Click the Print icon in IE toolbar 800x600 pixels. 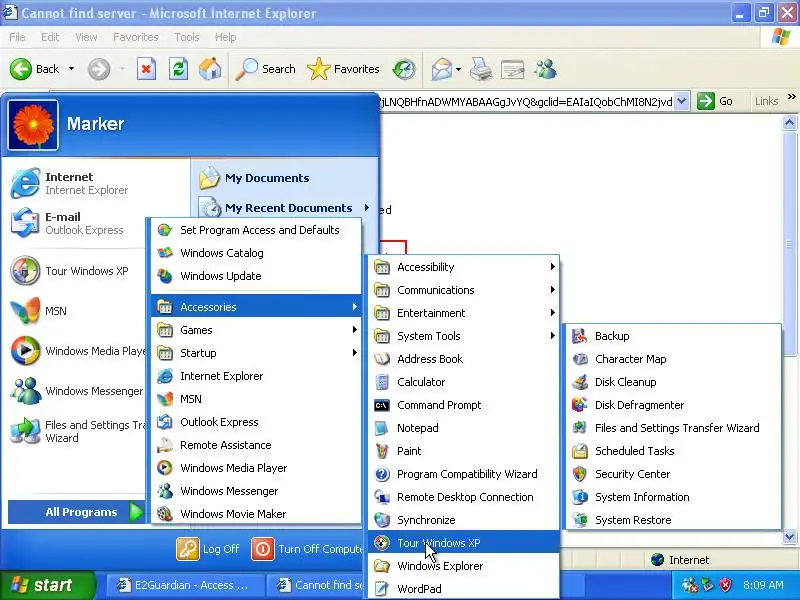(x=481, y=69)
